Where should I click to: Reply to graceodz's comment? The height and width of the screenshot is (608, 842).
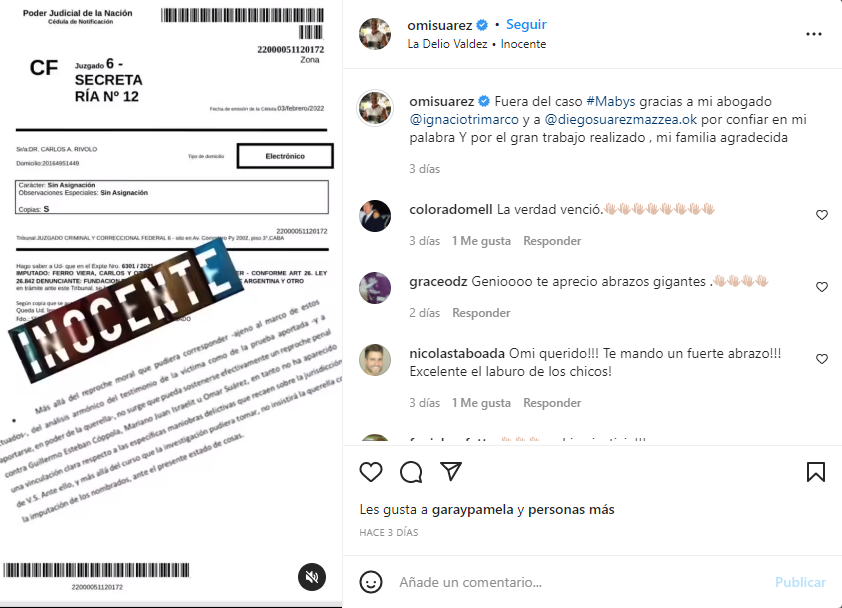(x=481, y=313)
